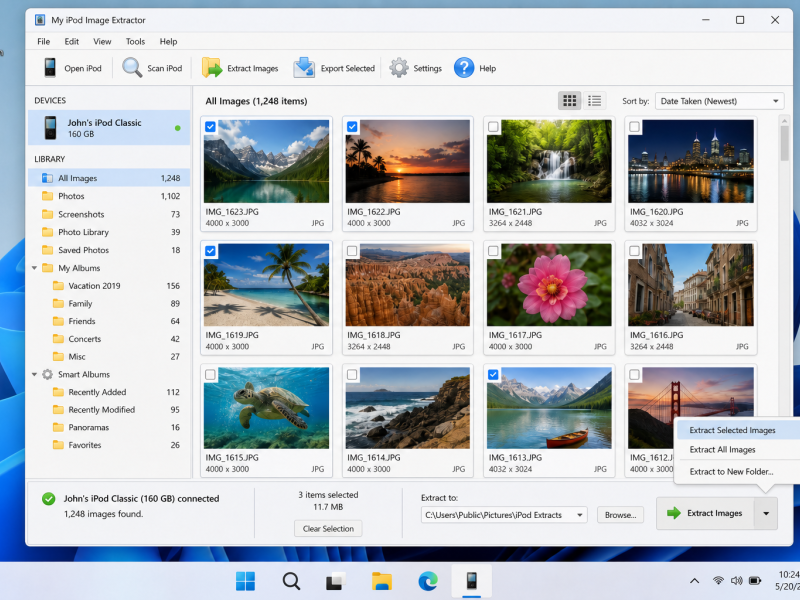
Task: Click the Screenshots folder icon
Action: point(47,214)
